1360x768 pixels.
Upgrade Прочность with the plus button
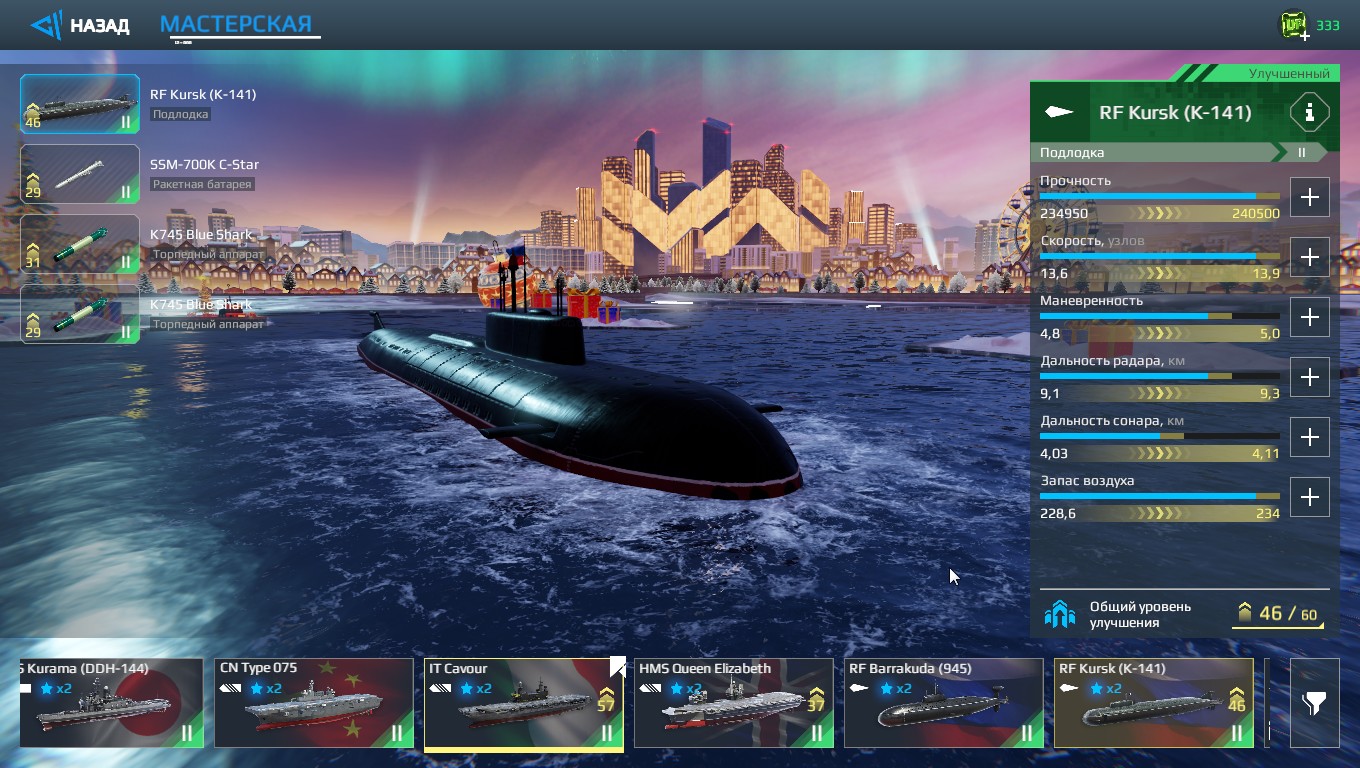[x=1309, y=197]
